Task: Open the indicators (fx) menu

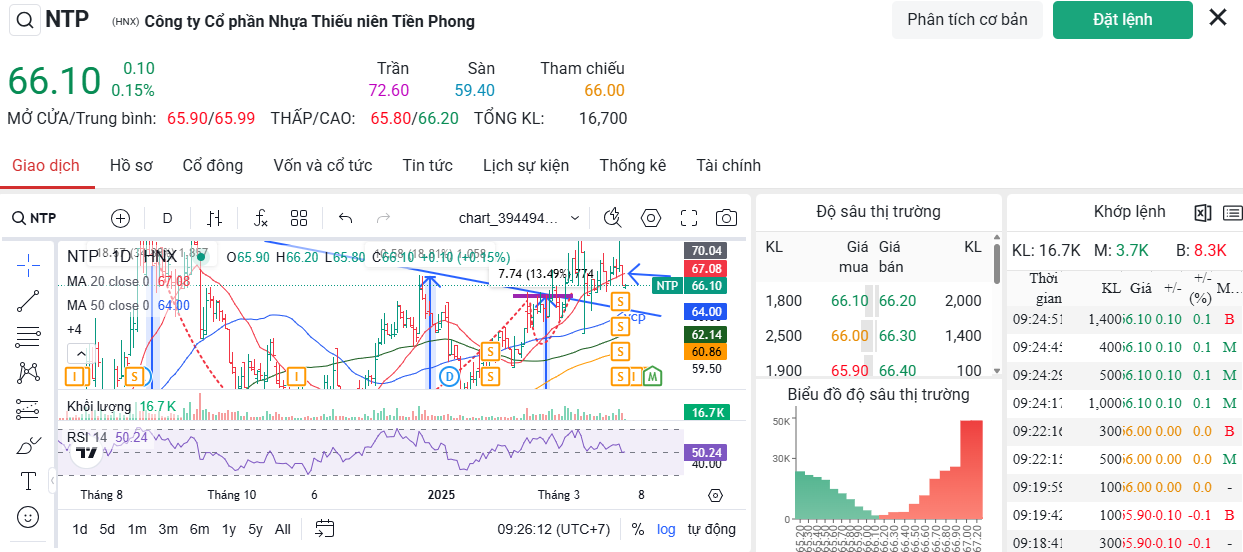Action: tap(261, 218)
